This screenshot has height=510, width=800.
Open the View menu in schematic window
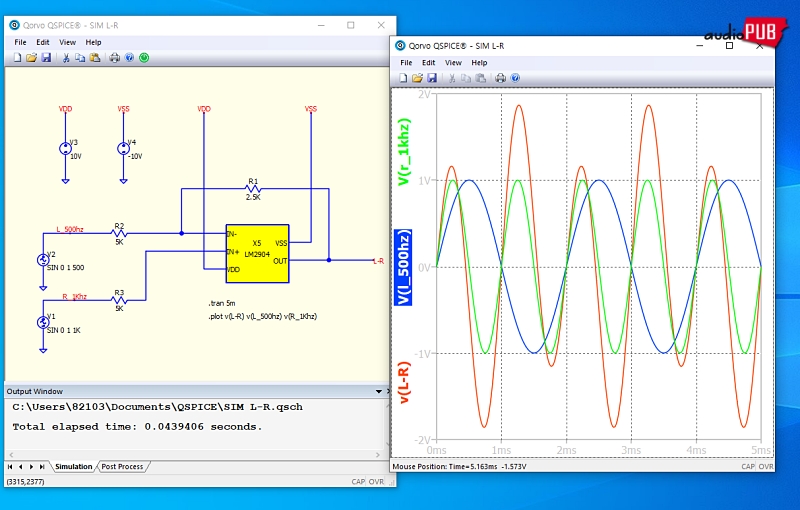[67, 43]
